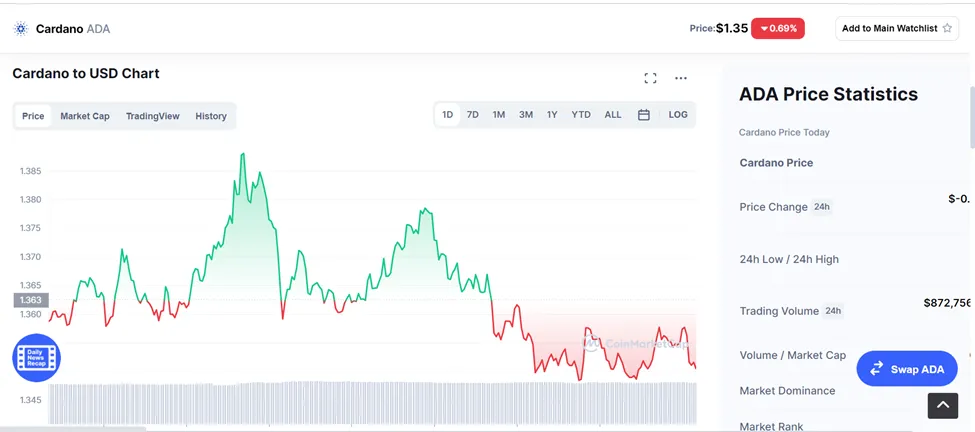Click the 1.345 y-axis label
Viewport: 975px width, 432px height.
[28, 400]
